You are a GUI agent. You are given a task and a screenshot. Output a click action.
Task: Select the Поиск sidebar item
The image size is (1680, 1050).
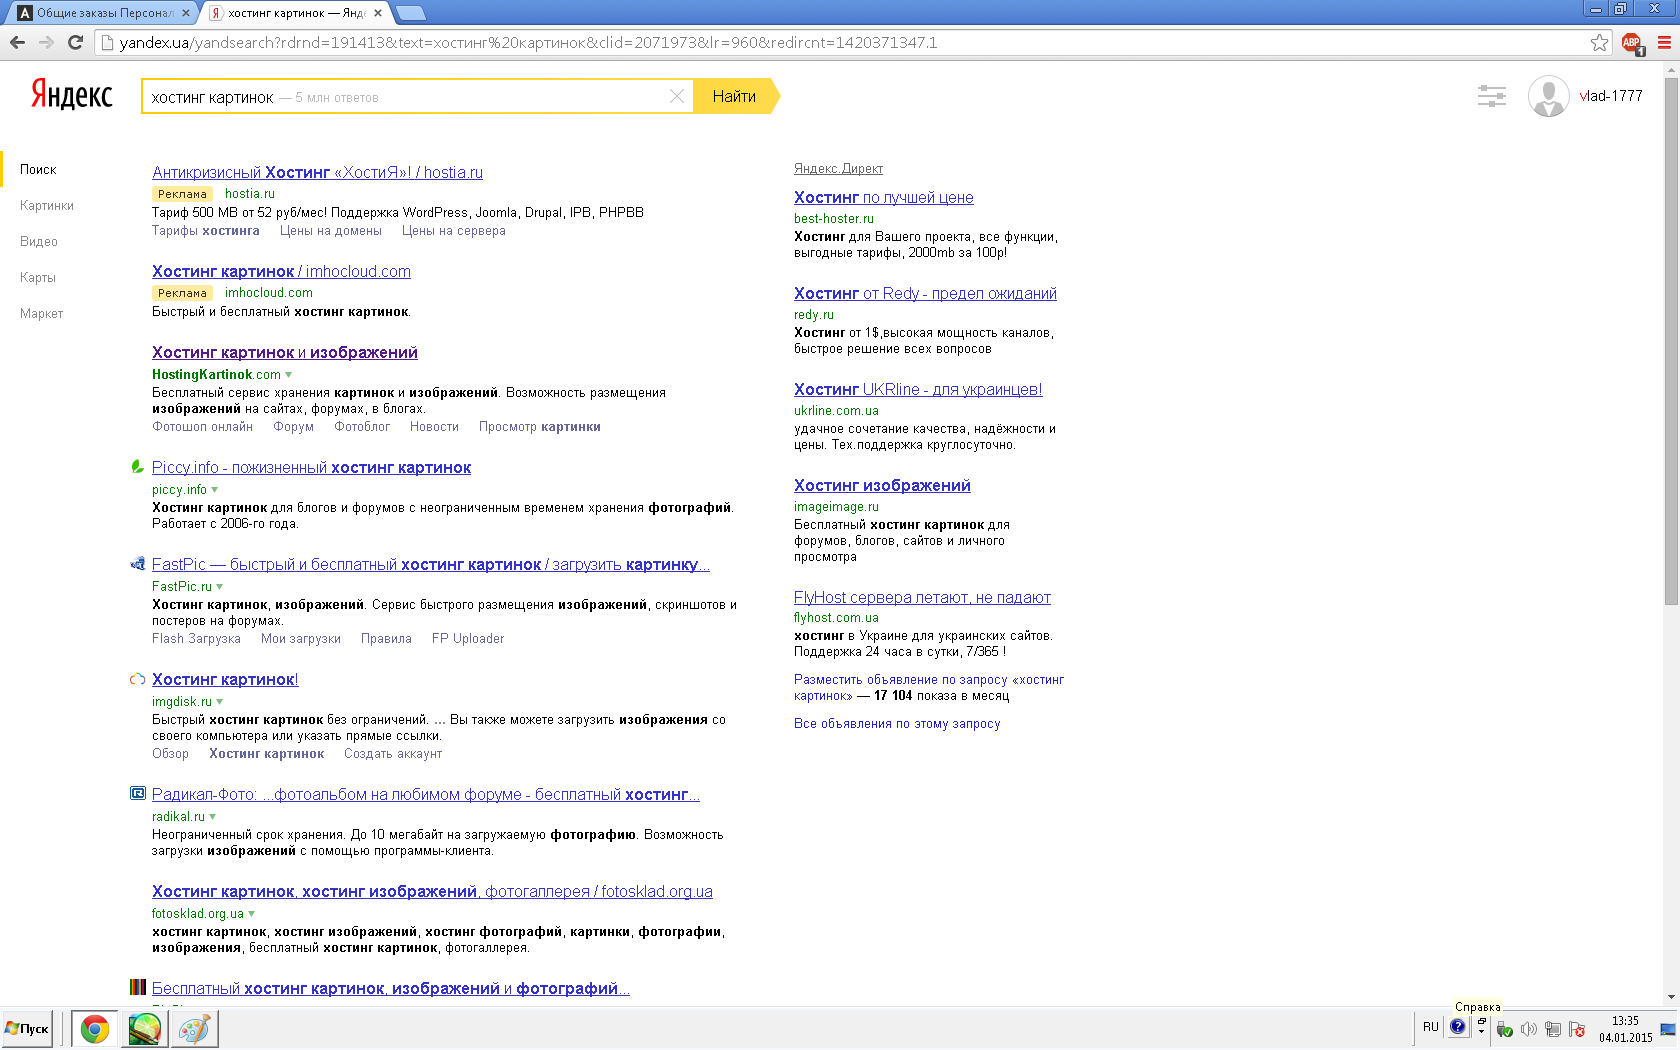pyautogui.click(x=38, y=169)
